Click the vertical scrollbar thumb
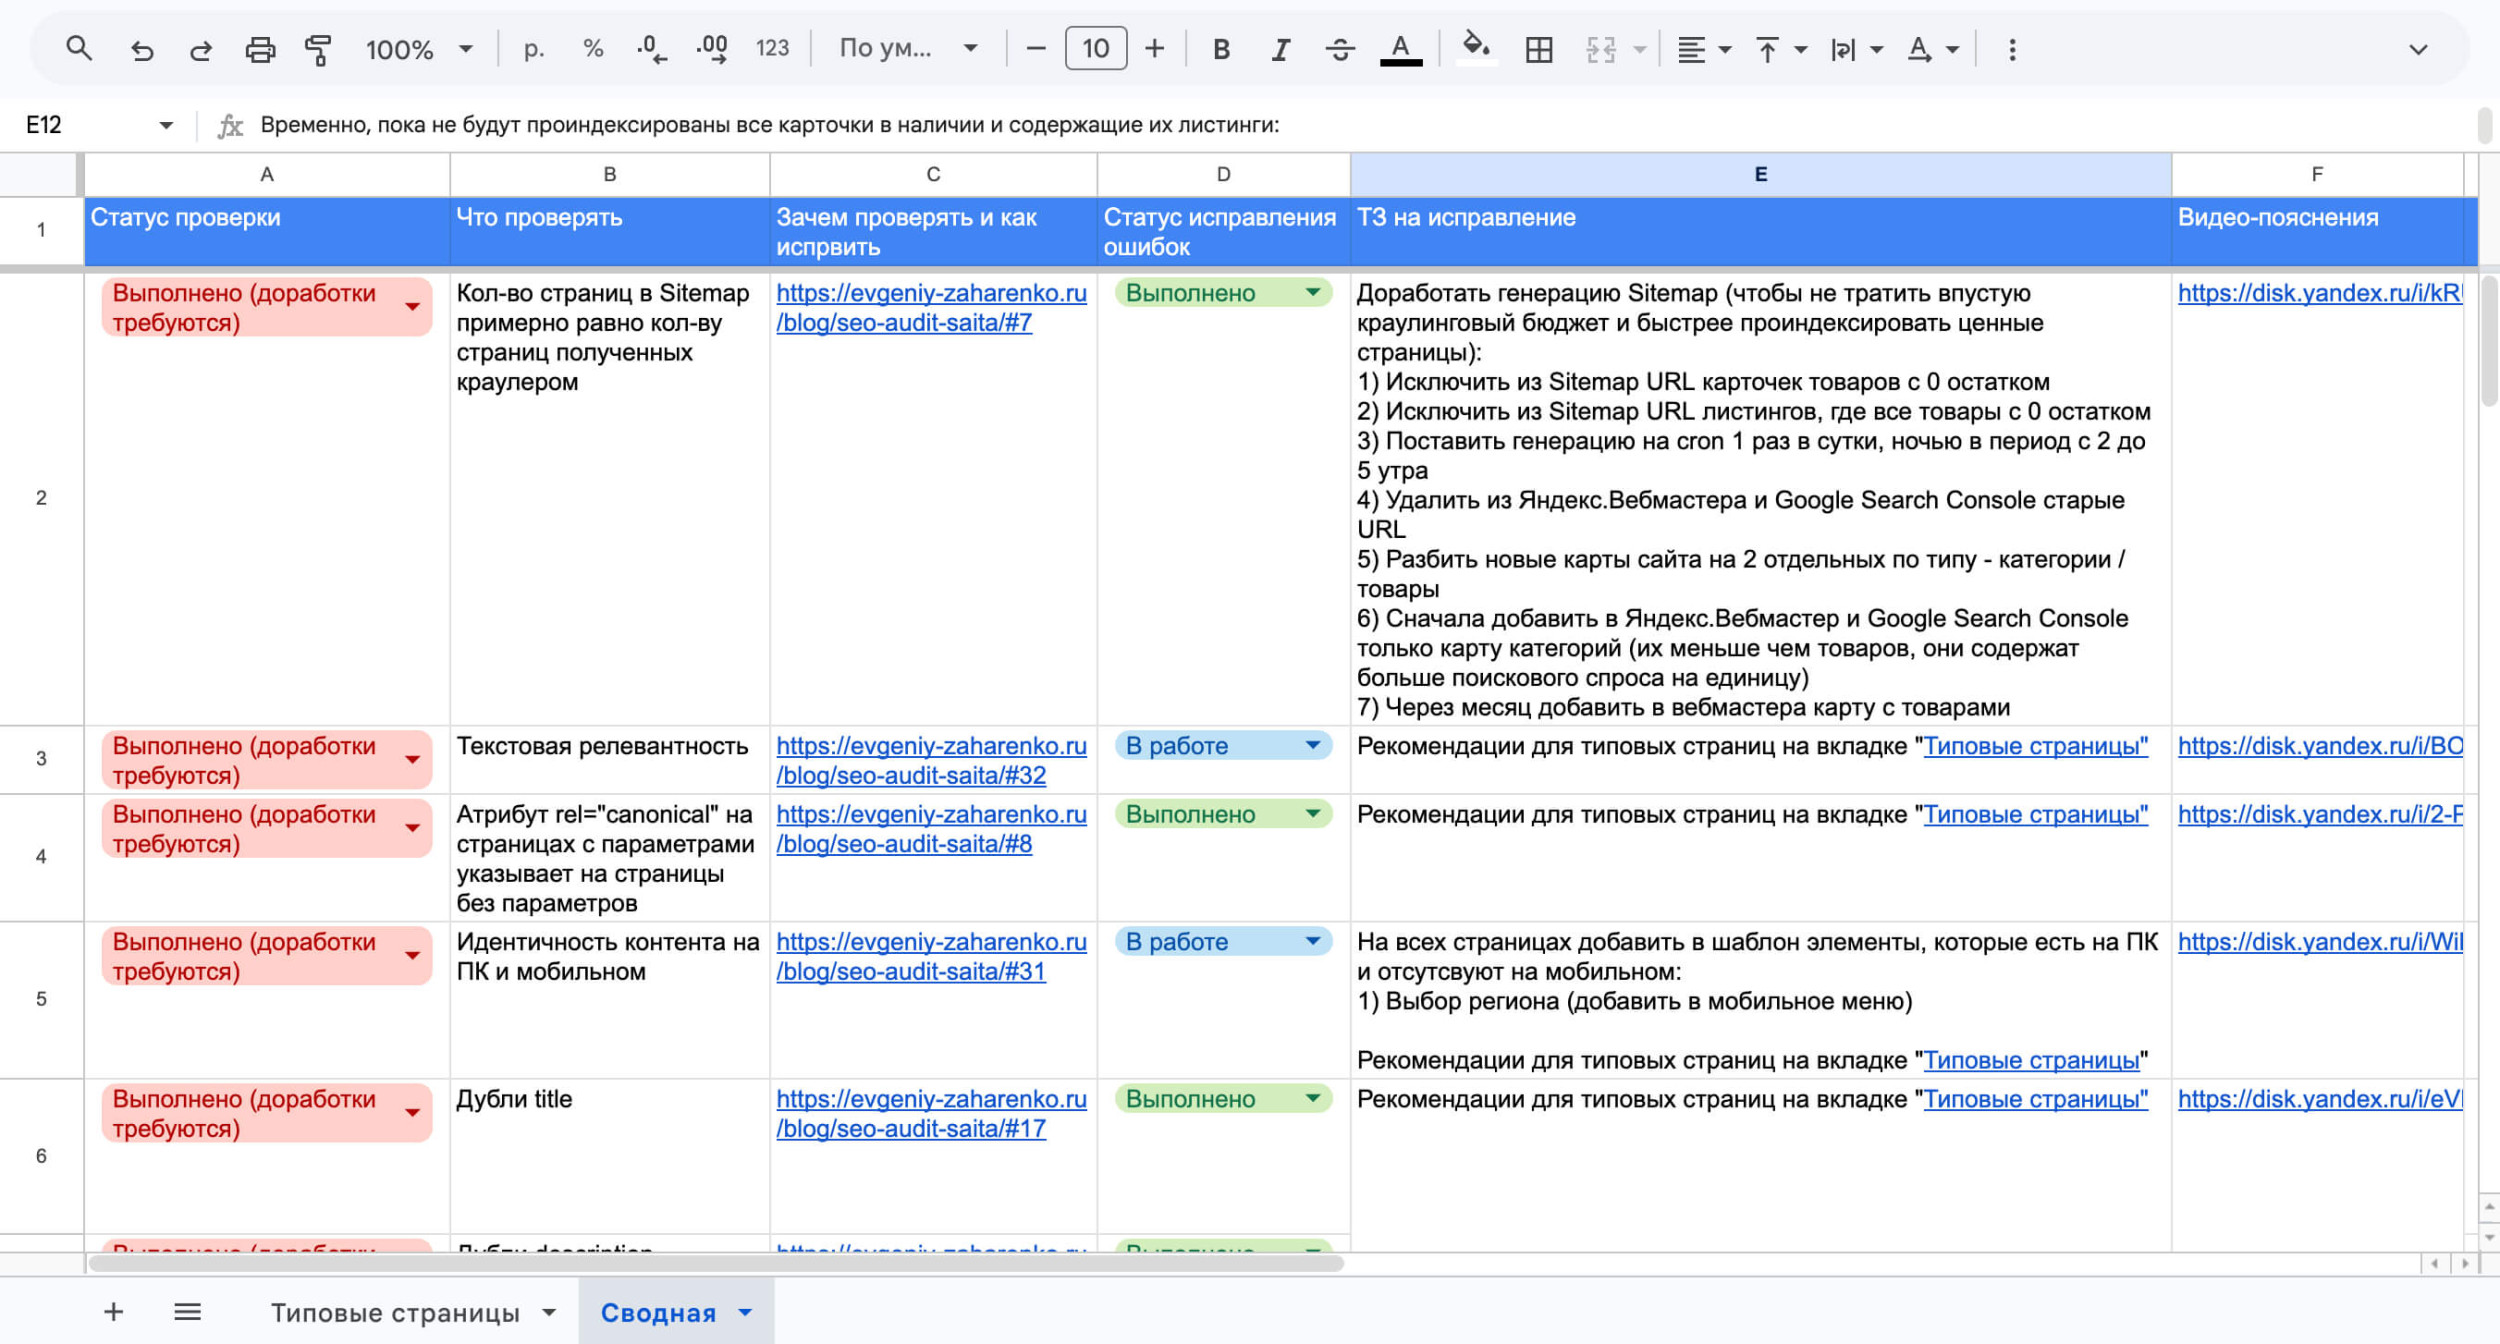This screenshot has width=2500, height=1344. pyautogui.click(x=2488, y=340)
